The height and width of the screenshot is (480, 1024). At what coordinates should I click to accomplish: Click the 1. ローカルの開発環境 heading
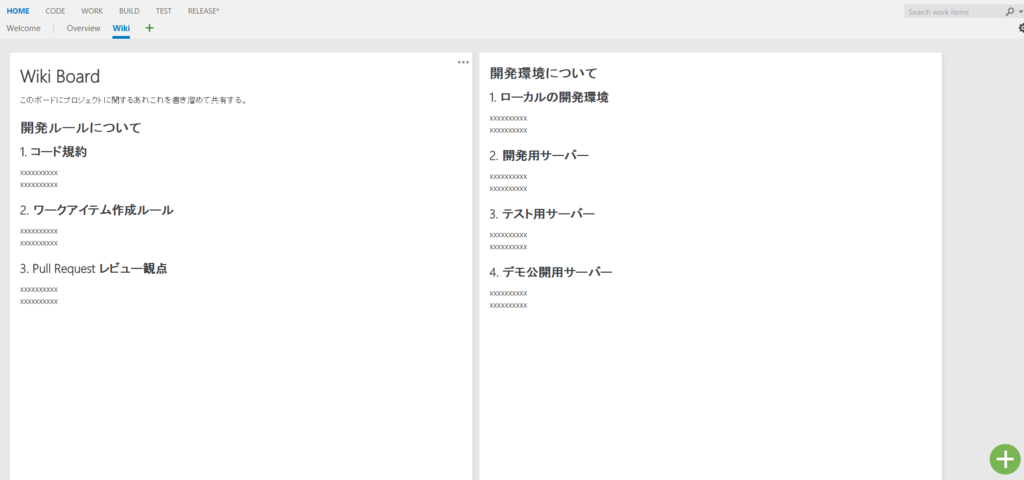[x=549, y=97]
